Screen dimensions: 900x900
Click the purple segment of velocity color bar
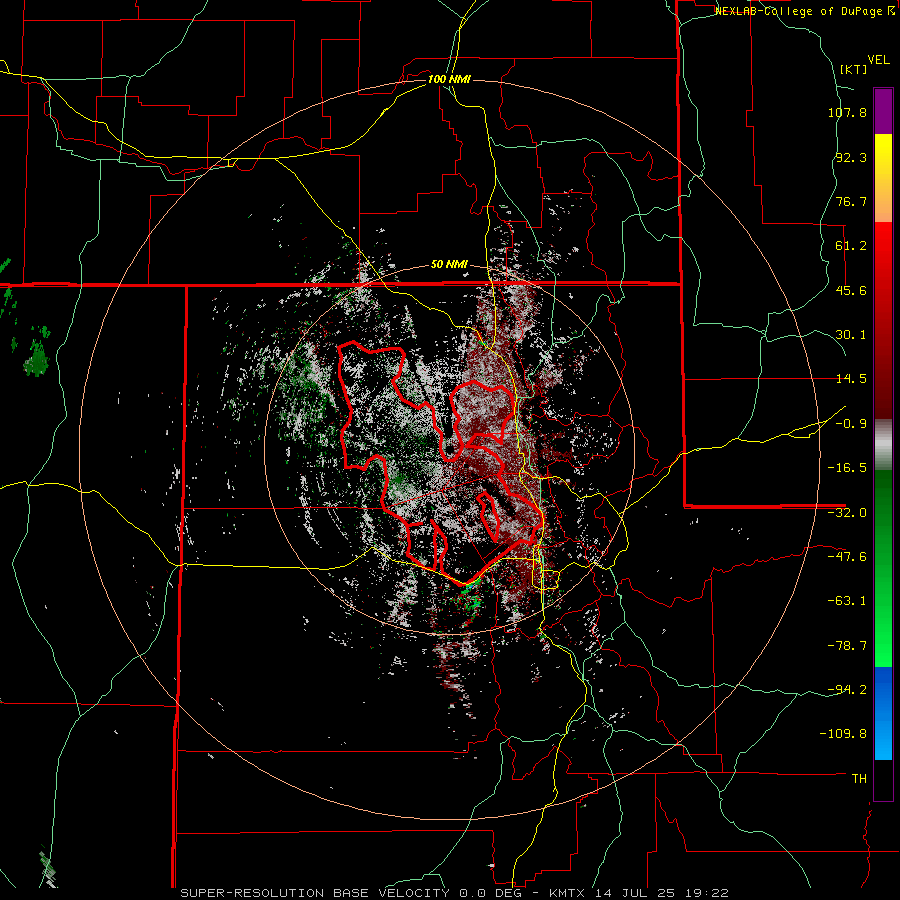coord(883,111)
